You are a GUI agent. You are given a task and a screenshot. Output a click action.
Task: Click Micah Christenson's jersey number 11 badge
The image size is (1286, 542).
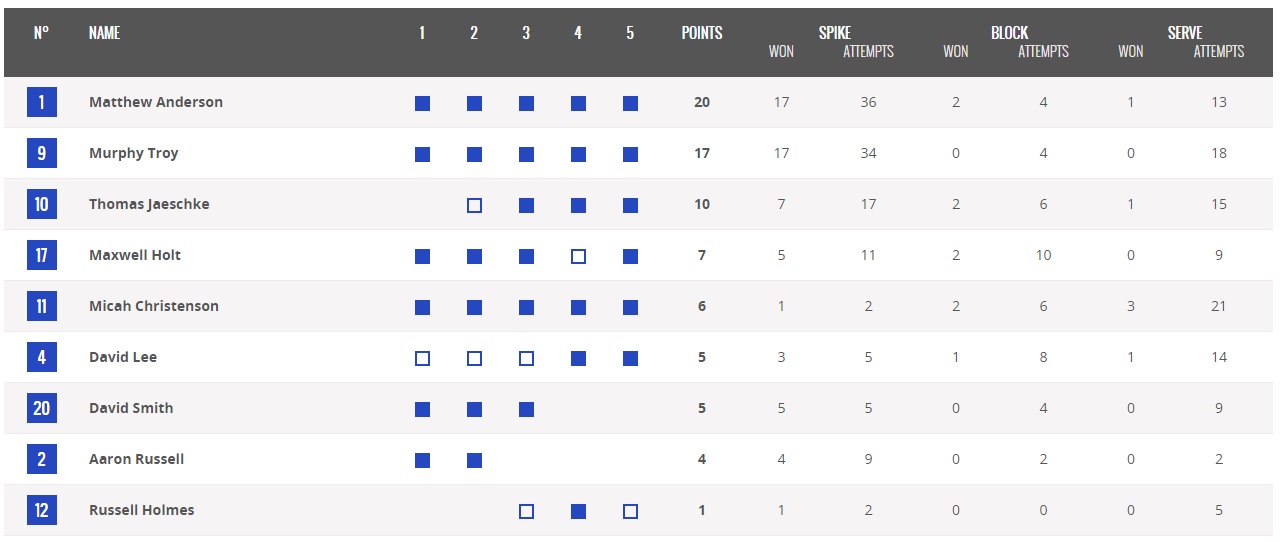(42, 306)
